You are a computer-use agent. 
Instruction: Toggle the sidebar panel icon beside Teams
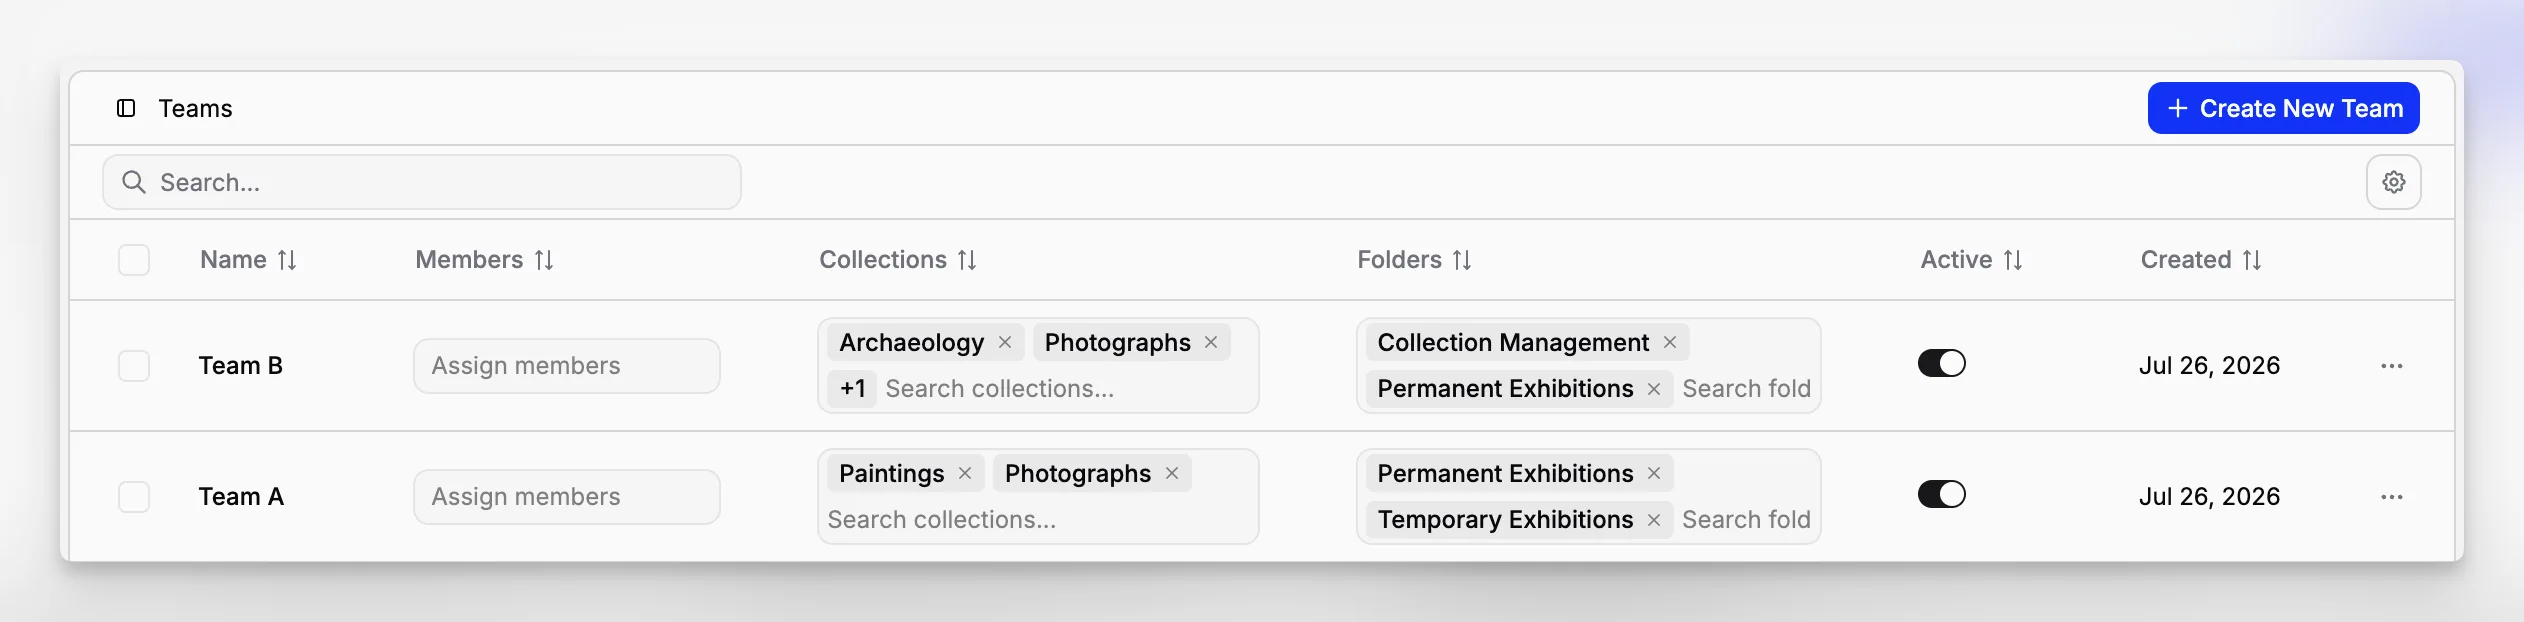point(126,108)
